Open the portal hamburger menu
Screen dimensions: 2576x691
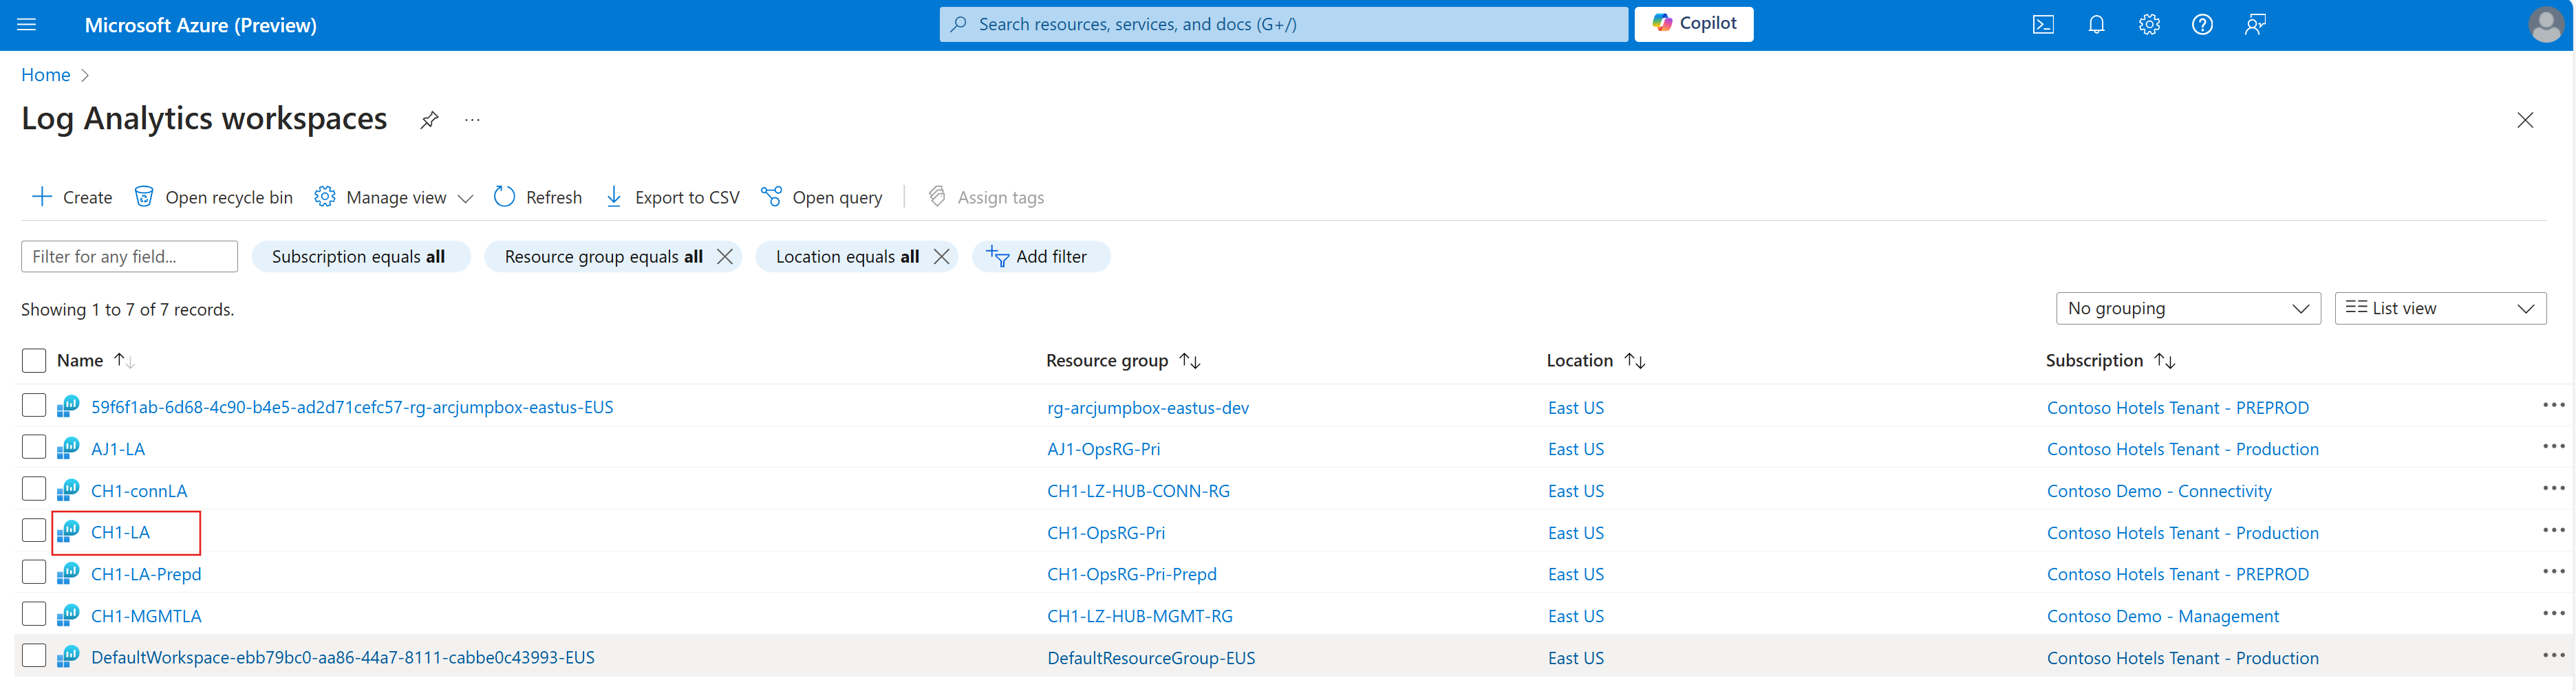pos(27,25)
